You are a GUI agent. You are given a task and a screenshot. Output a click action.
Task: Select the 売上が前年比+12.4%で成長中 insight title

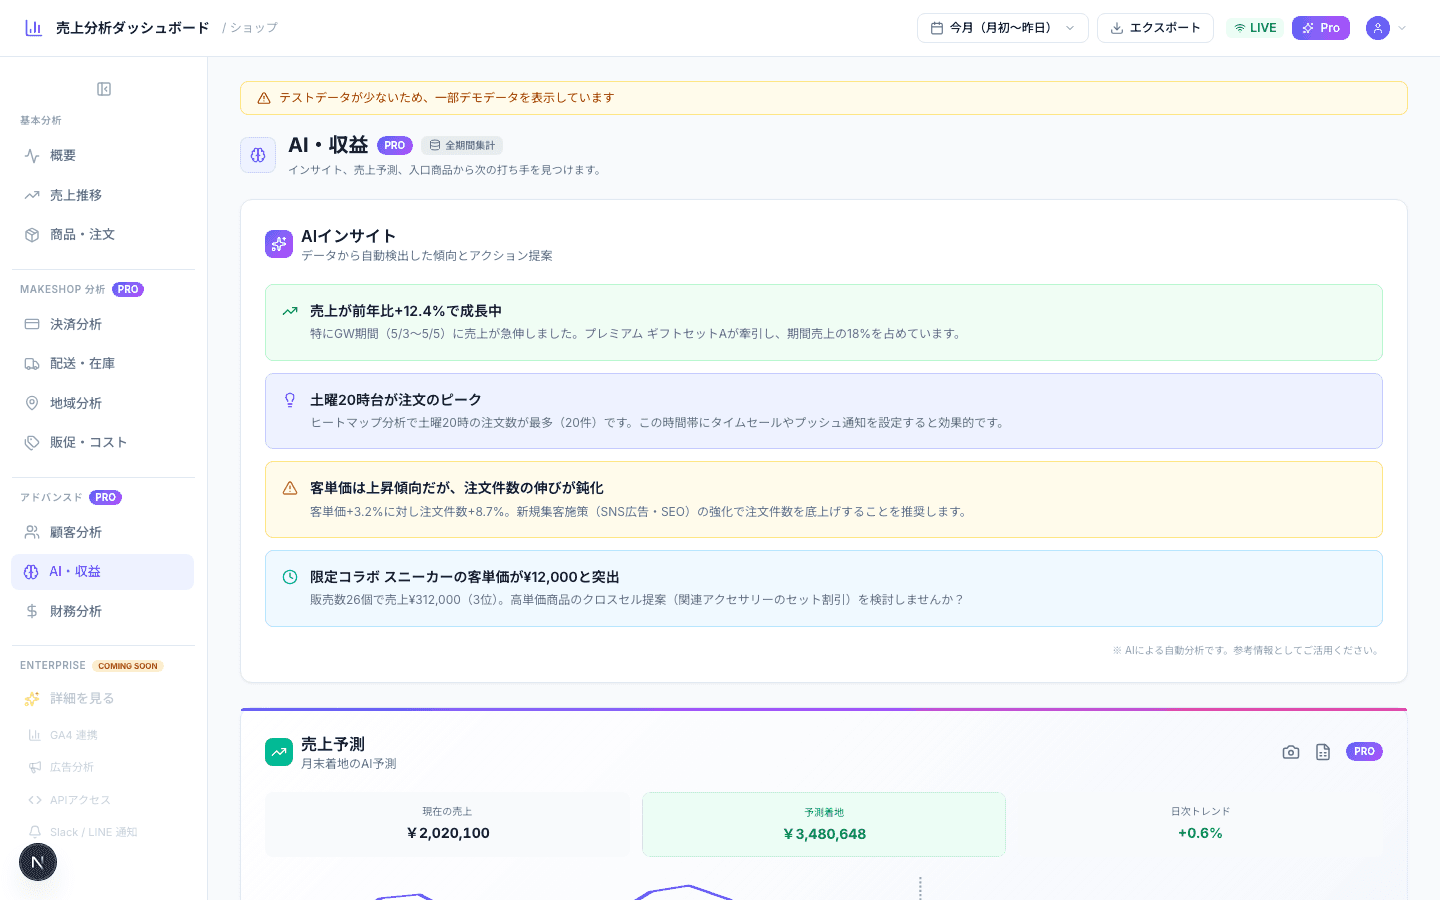click(406, 311)
